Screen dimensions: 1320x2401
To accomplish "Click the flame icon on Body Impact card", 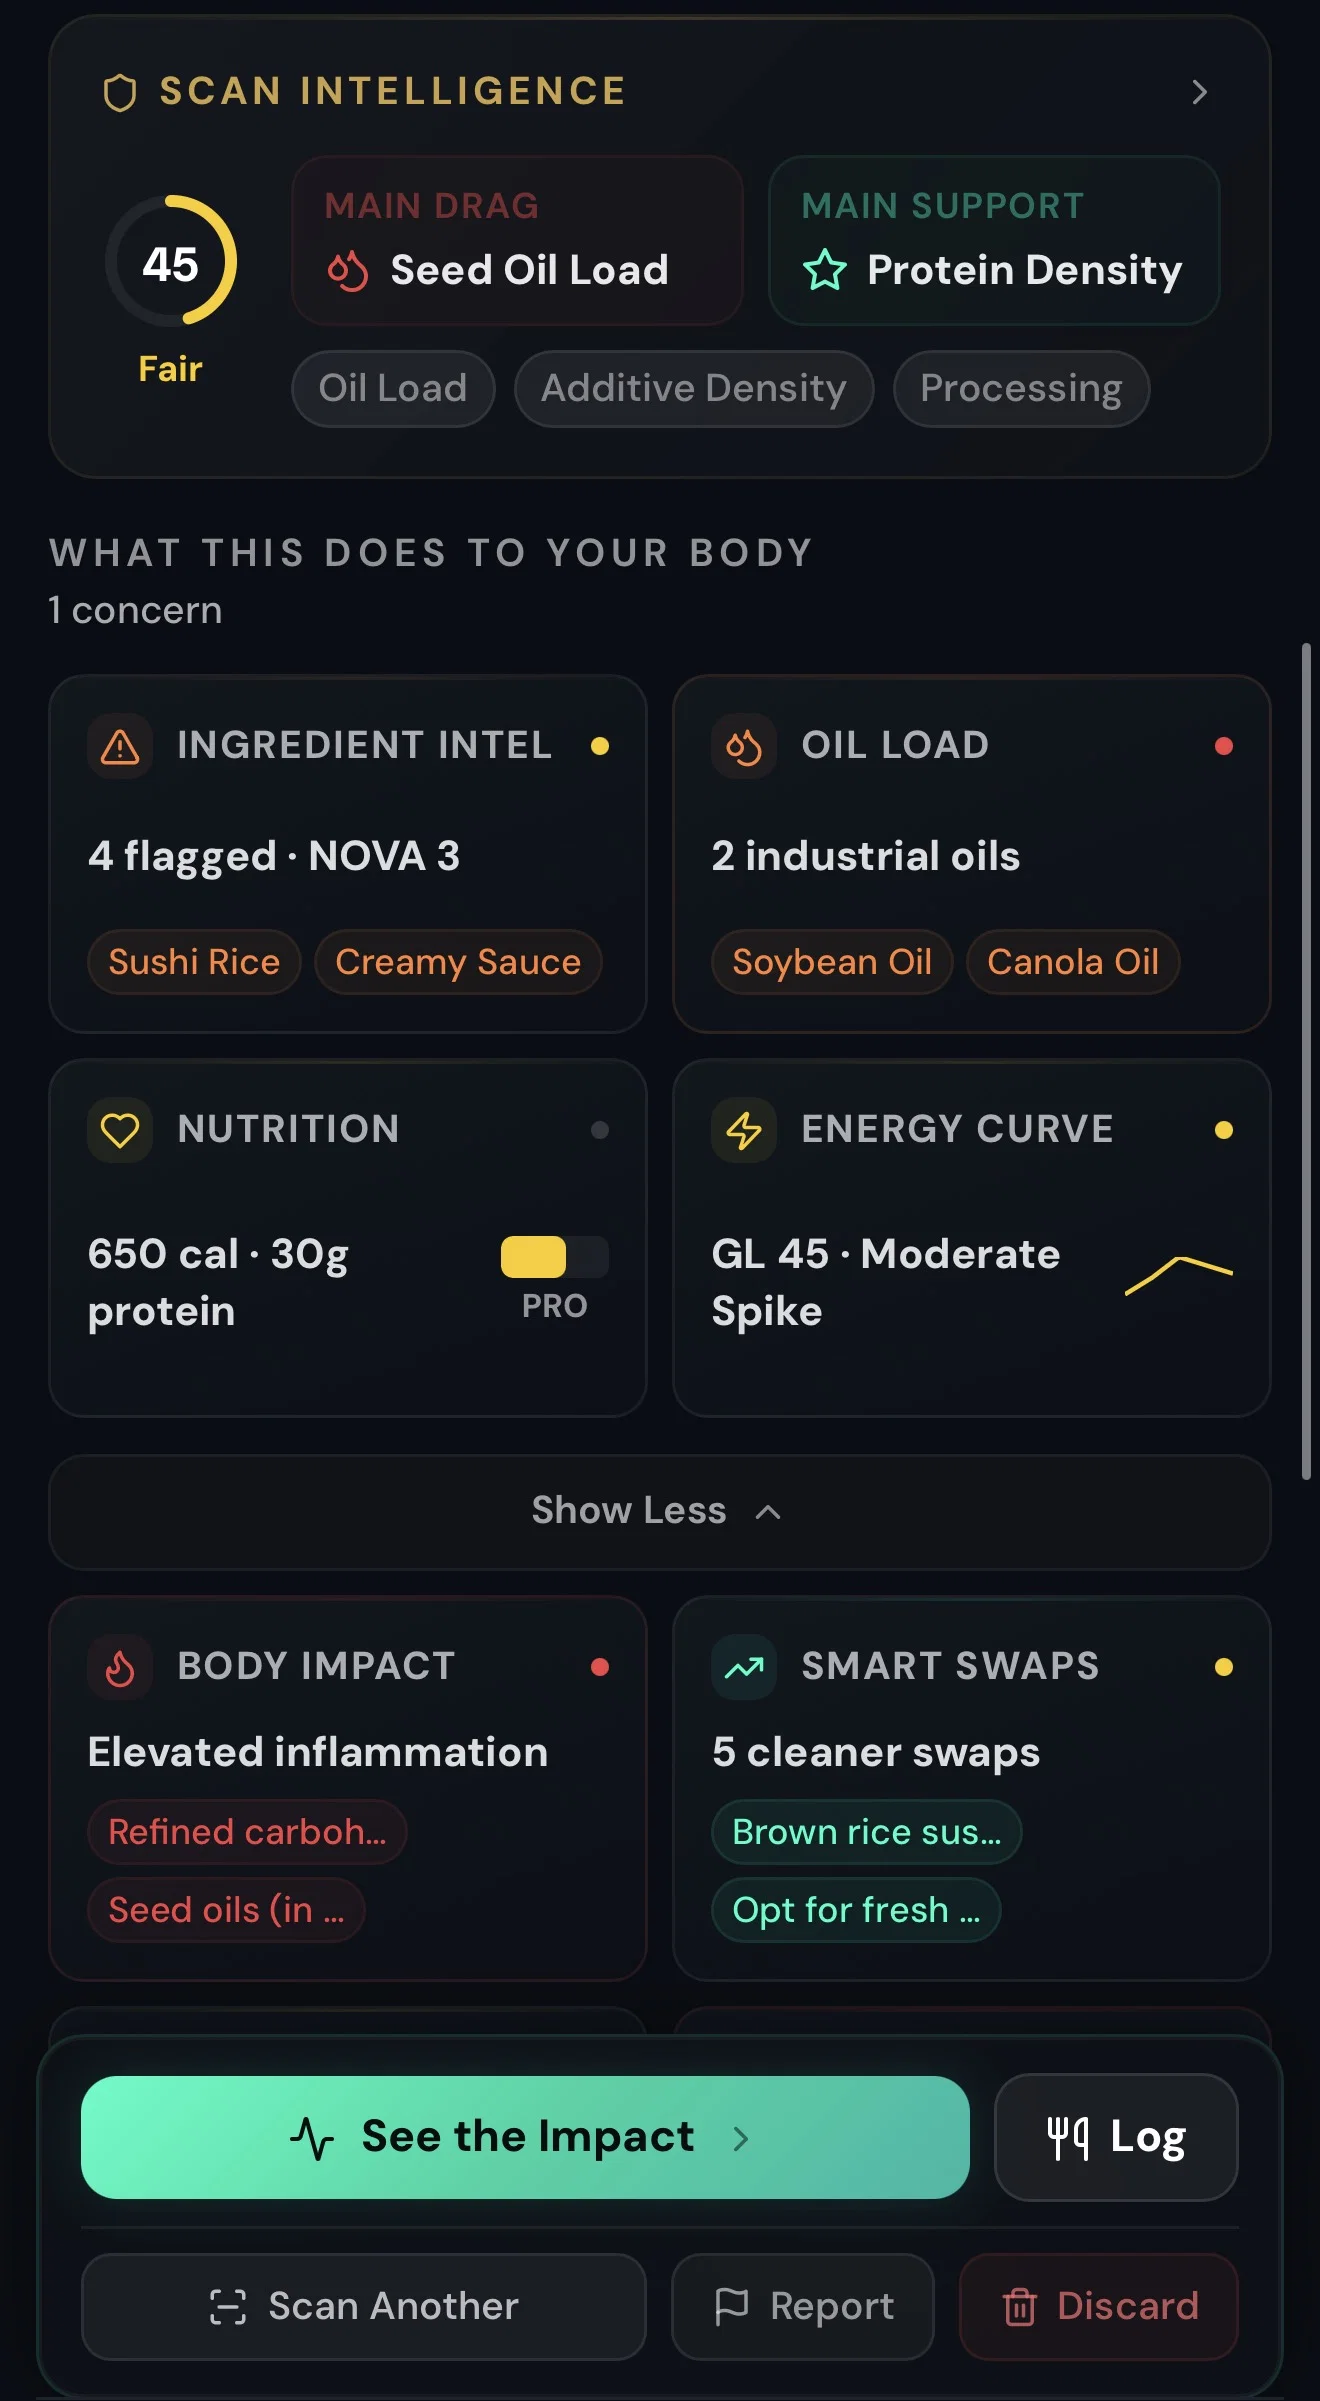I will coord(120,1667).
